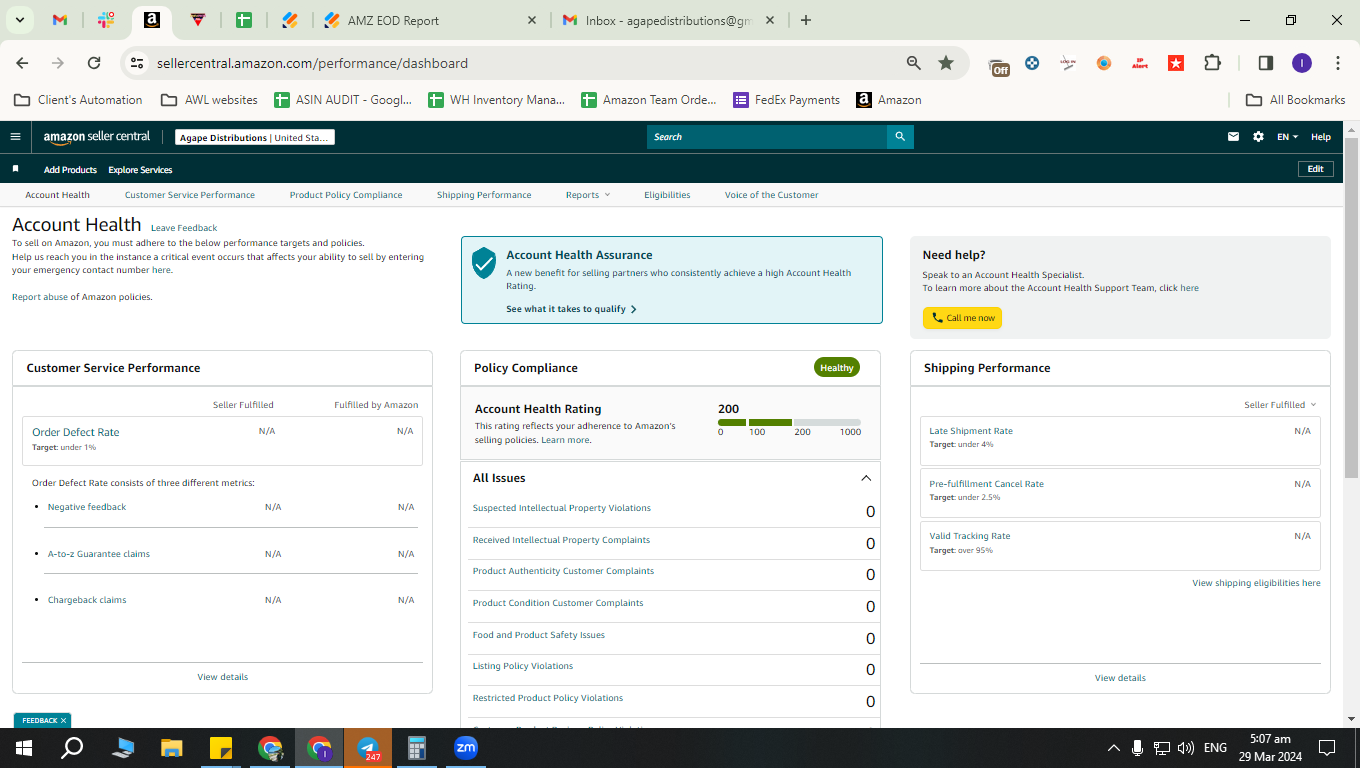
Task: Click the Edit button
Action: [x=1316, y=169]
